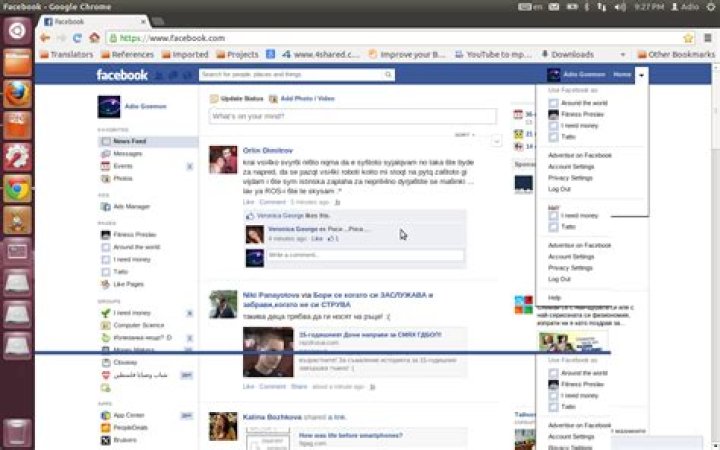Open the Imported bookmark folder
The width and height of the screenshot is (720, 450).
point(185,54)
